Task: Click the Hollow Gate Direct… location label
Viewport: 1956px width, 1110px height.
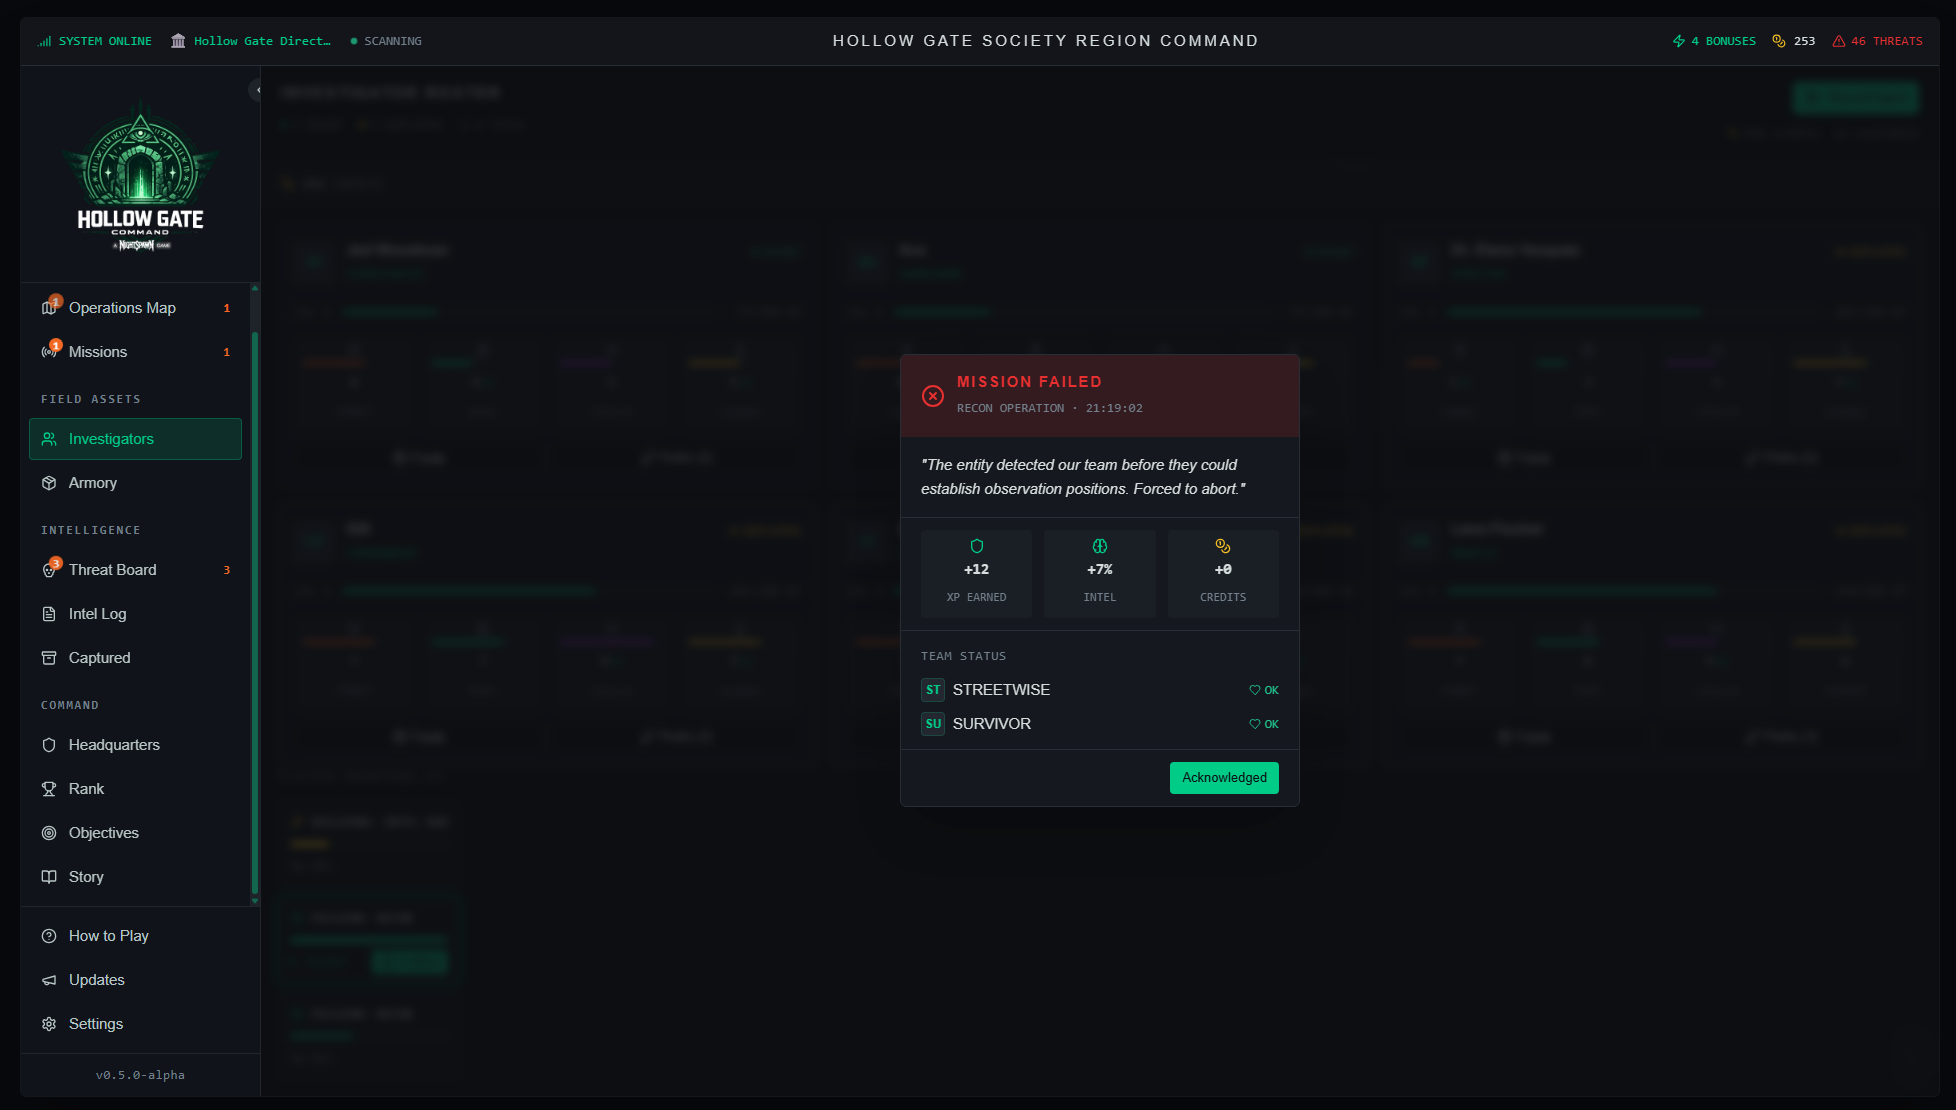Action: (261, 41)
